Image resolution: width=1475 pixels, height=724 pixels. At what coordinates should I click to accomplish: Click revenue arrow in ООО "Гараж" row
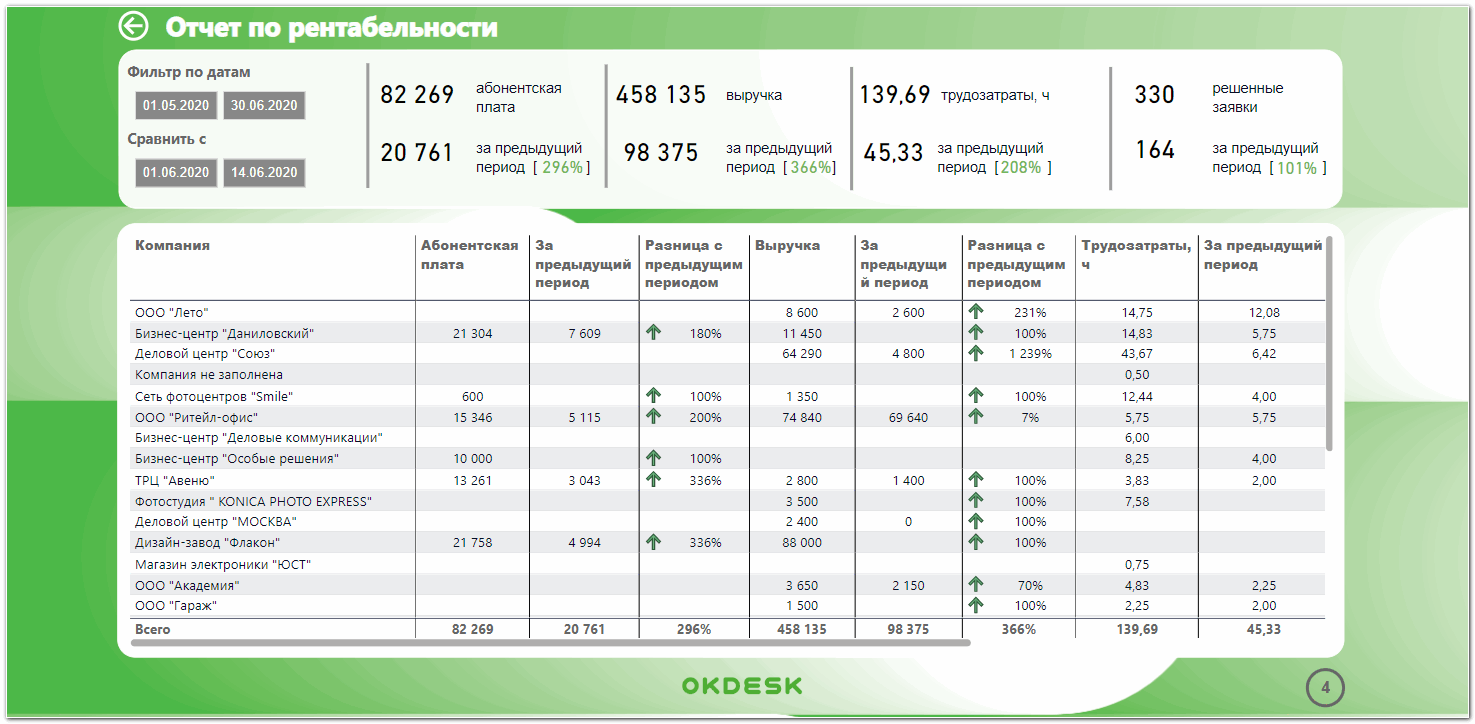point(976,605)
